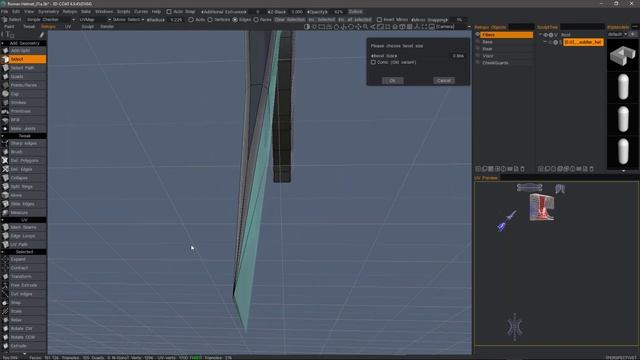Screen dimensions: 640x360
Task: Select the Slide Edges tool
Action: [24, 204]
